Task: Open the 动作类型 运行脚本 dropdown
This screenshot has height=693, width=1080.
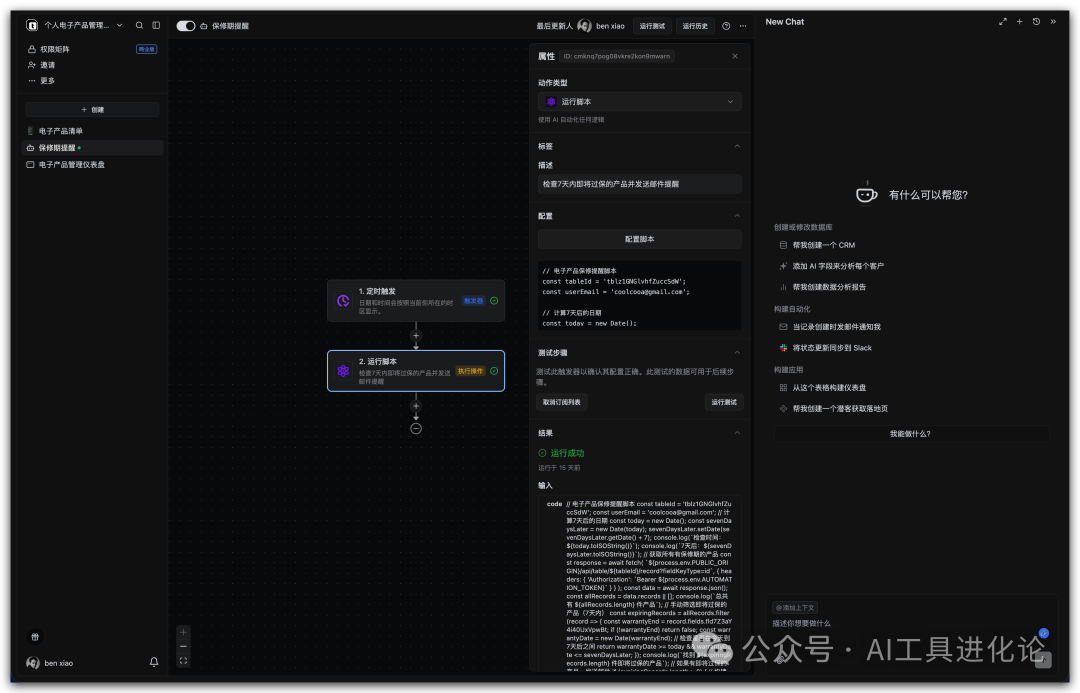Action: point(639,101)
